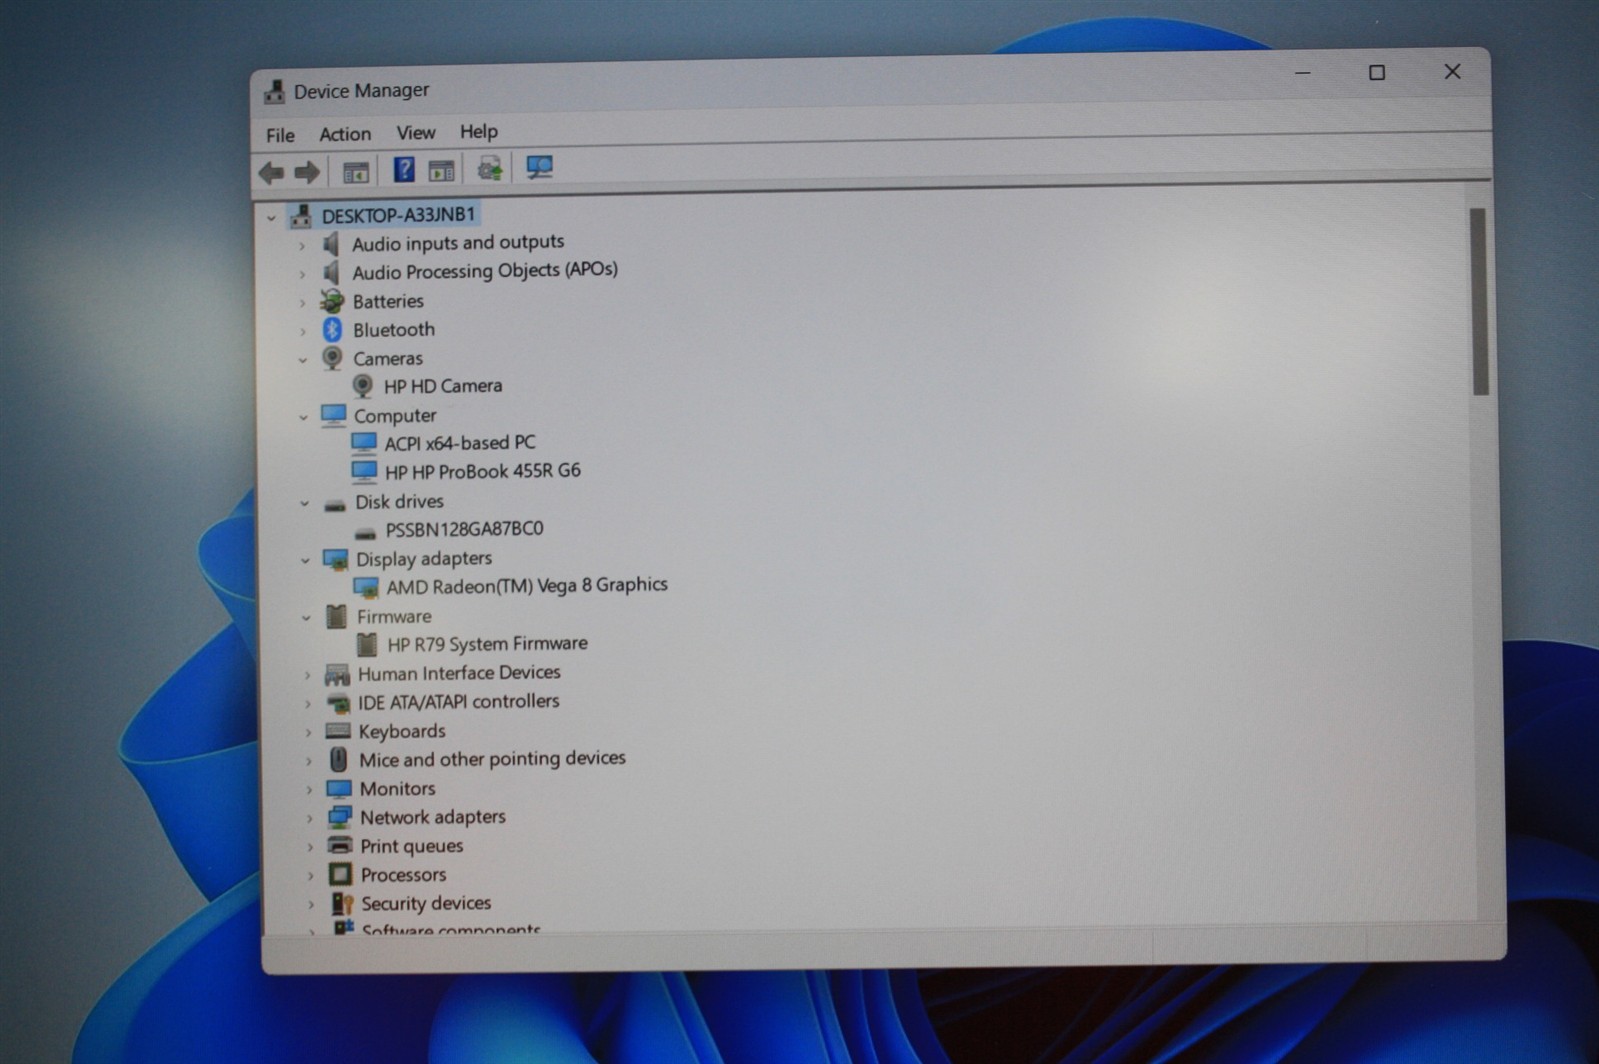This screenshot has height=1064, width=1599.
Task: Select the Mice and other pointing devices label
Action: pos(492,759)
